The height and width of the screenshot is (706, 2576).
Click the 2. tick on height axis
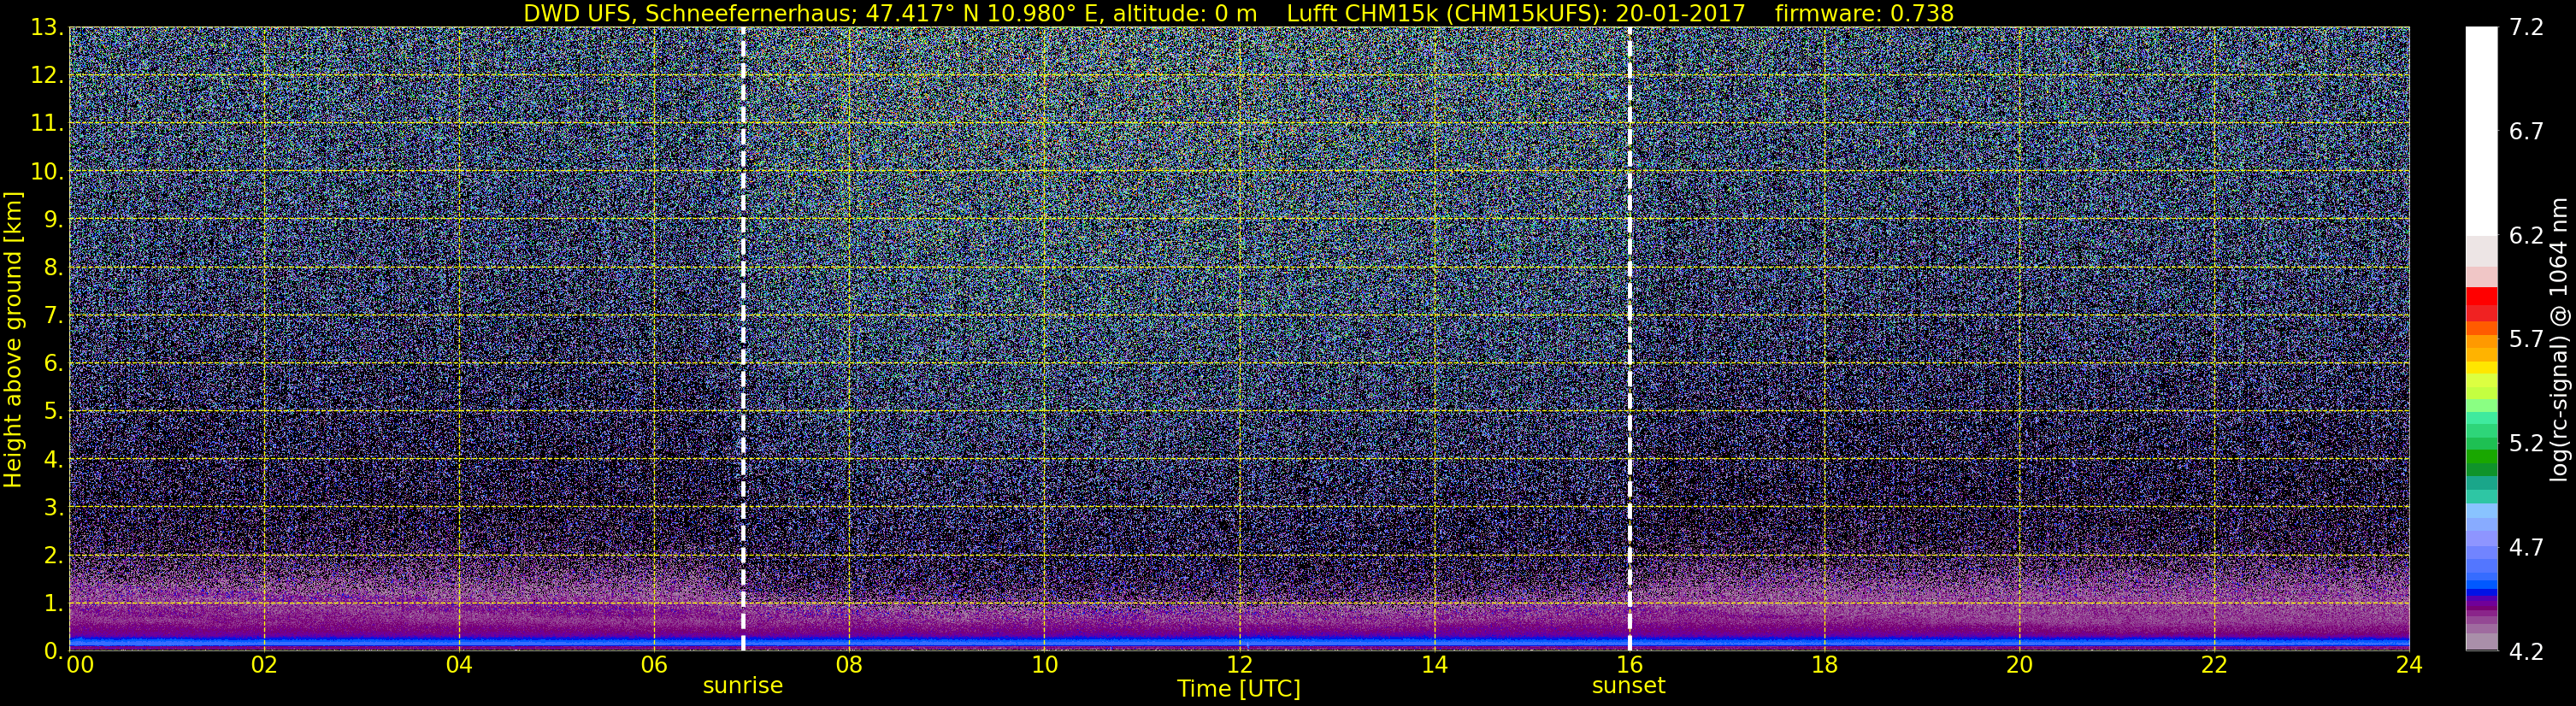coord(53,556)
